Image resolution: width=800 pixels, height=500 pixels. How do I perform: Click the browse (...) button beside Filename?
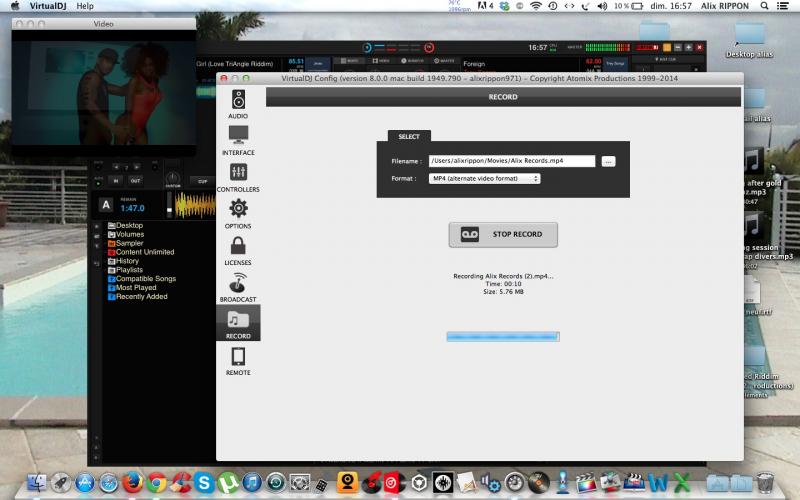(x=608, y=161)
